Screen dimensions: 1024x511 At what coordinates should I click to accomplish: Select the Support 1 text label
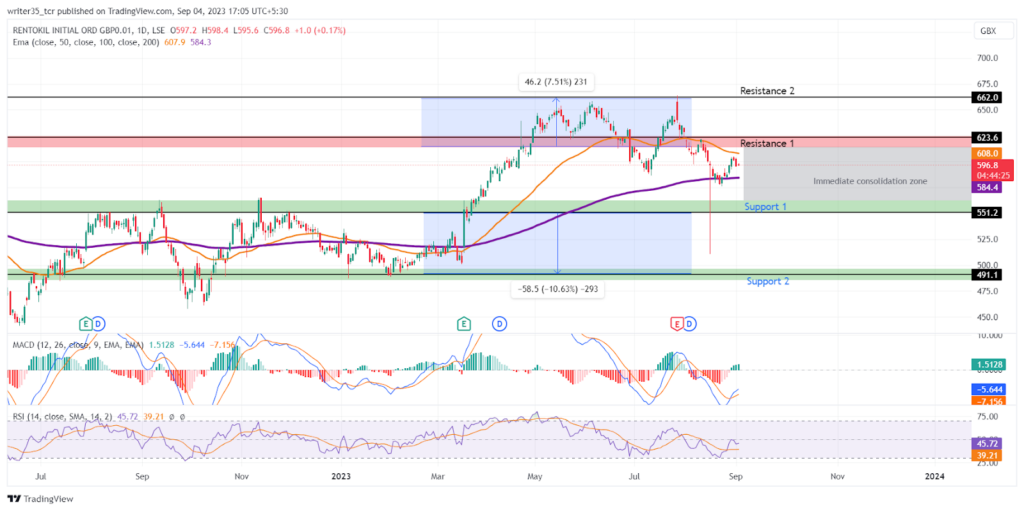(765, 206)
